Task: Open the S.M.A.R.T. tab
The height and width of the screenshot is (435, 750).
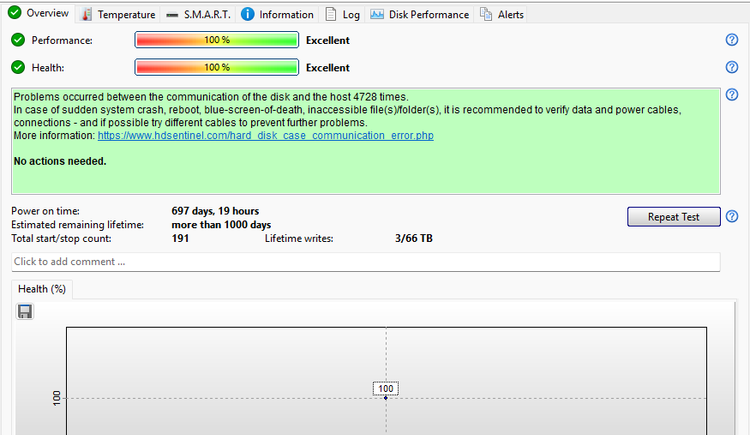Action: (x=199, y=15)
